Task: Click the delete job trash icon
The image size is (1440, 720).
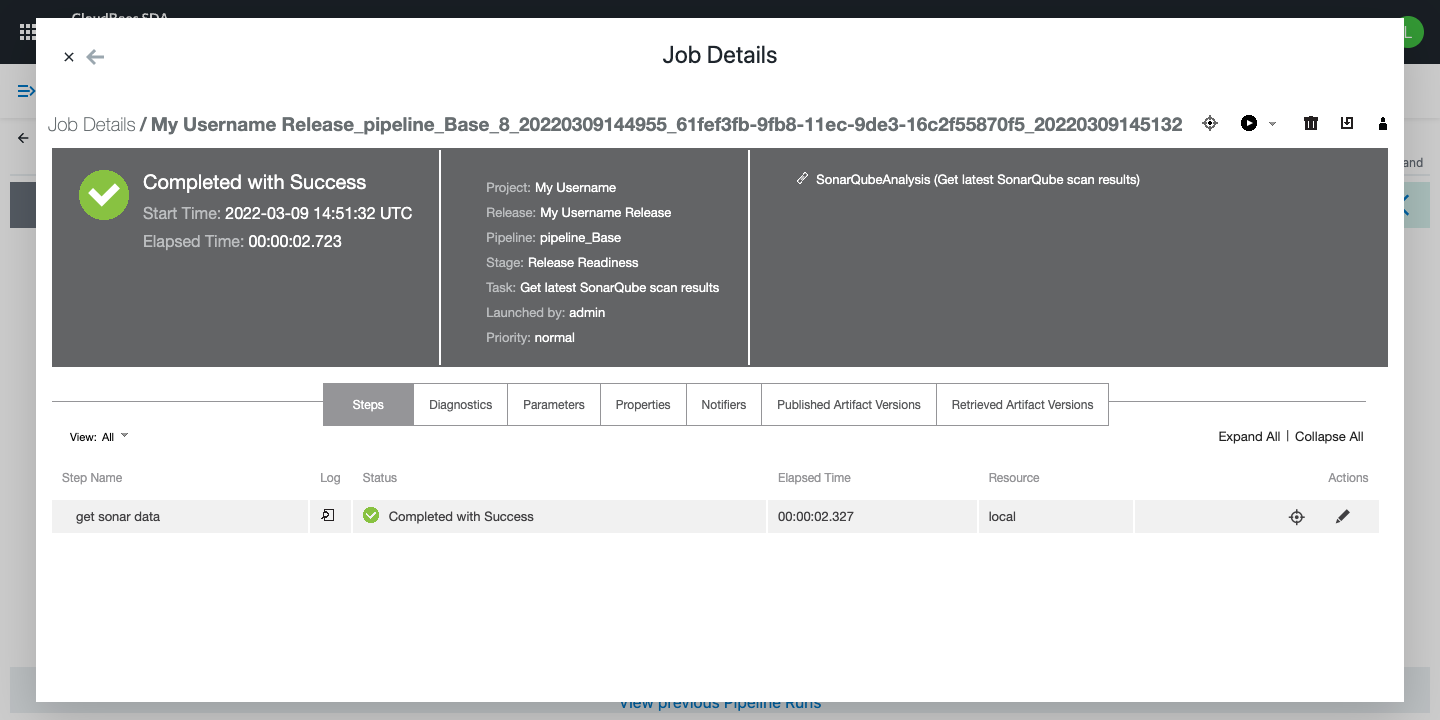Action: [1310, 123]
